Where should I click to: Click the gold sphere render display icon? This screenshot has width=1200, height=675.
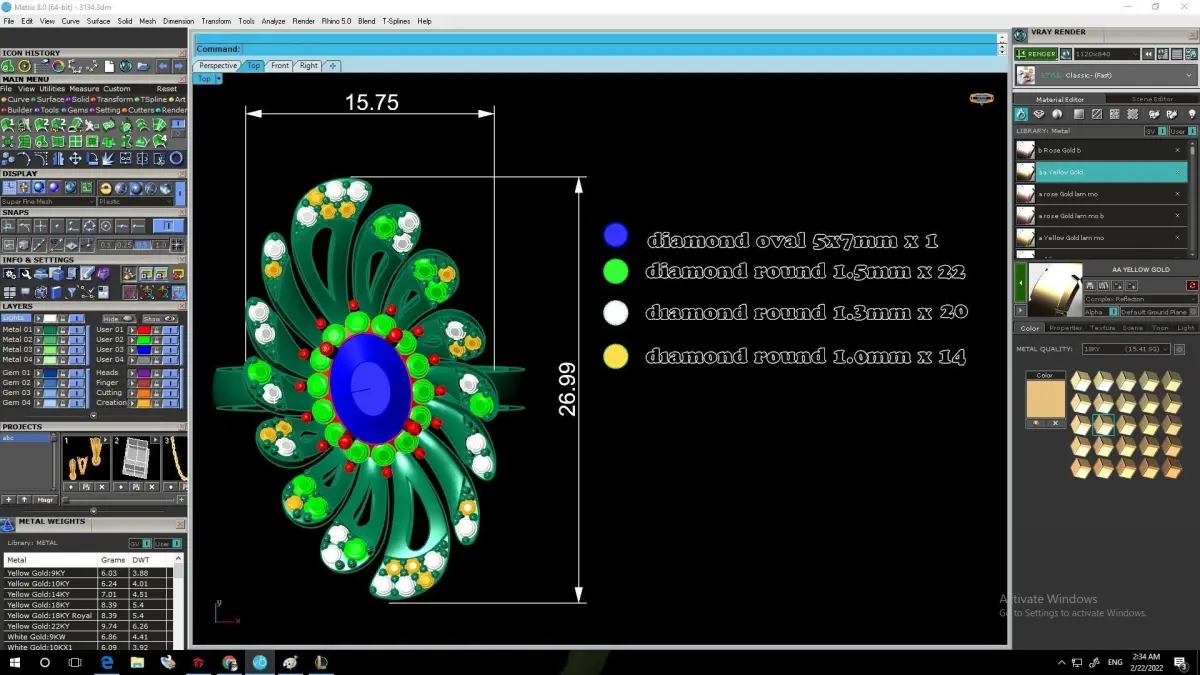106,188
